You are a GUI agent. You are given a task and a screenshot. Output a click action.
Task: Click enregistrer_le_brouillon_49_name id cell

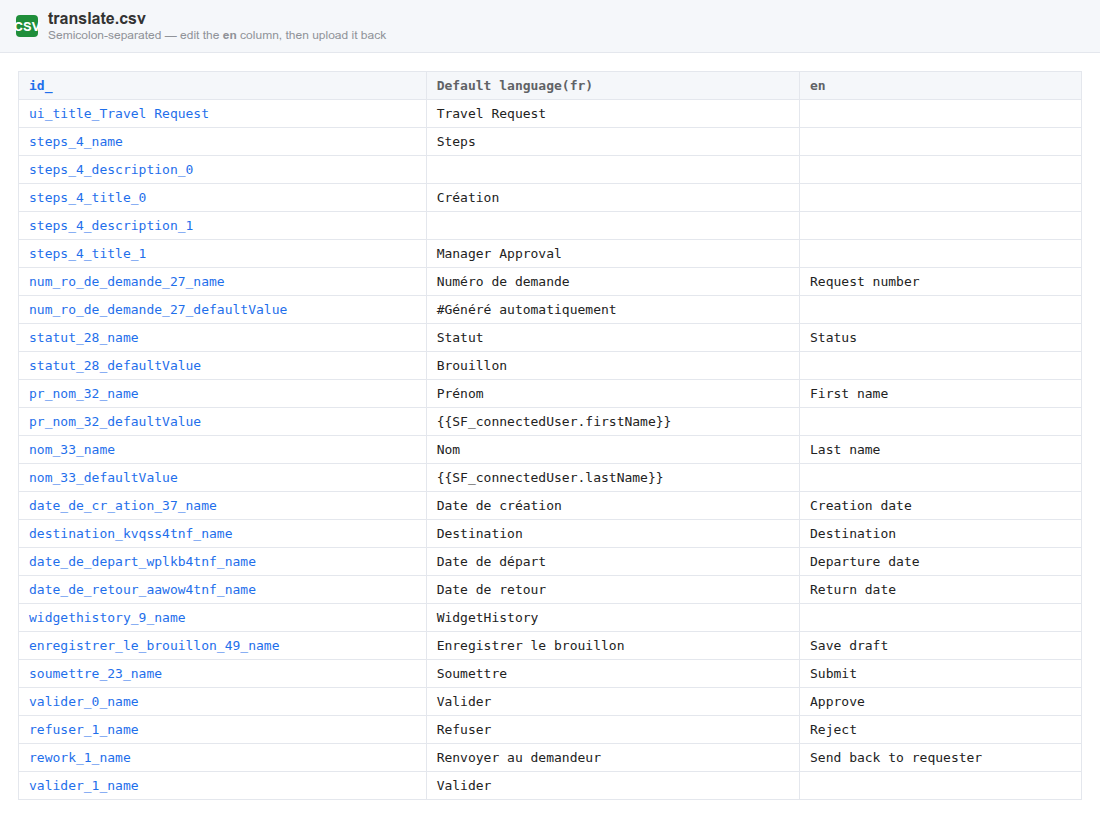click(222, 646)
